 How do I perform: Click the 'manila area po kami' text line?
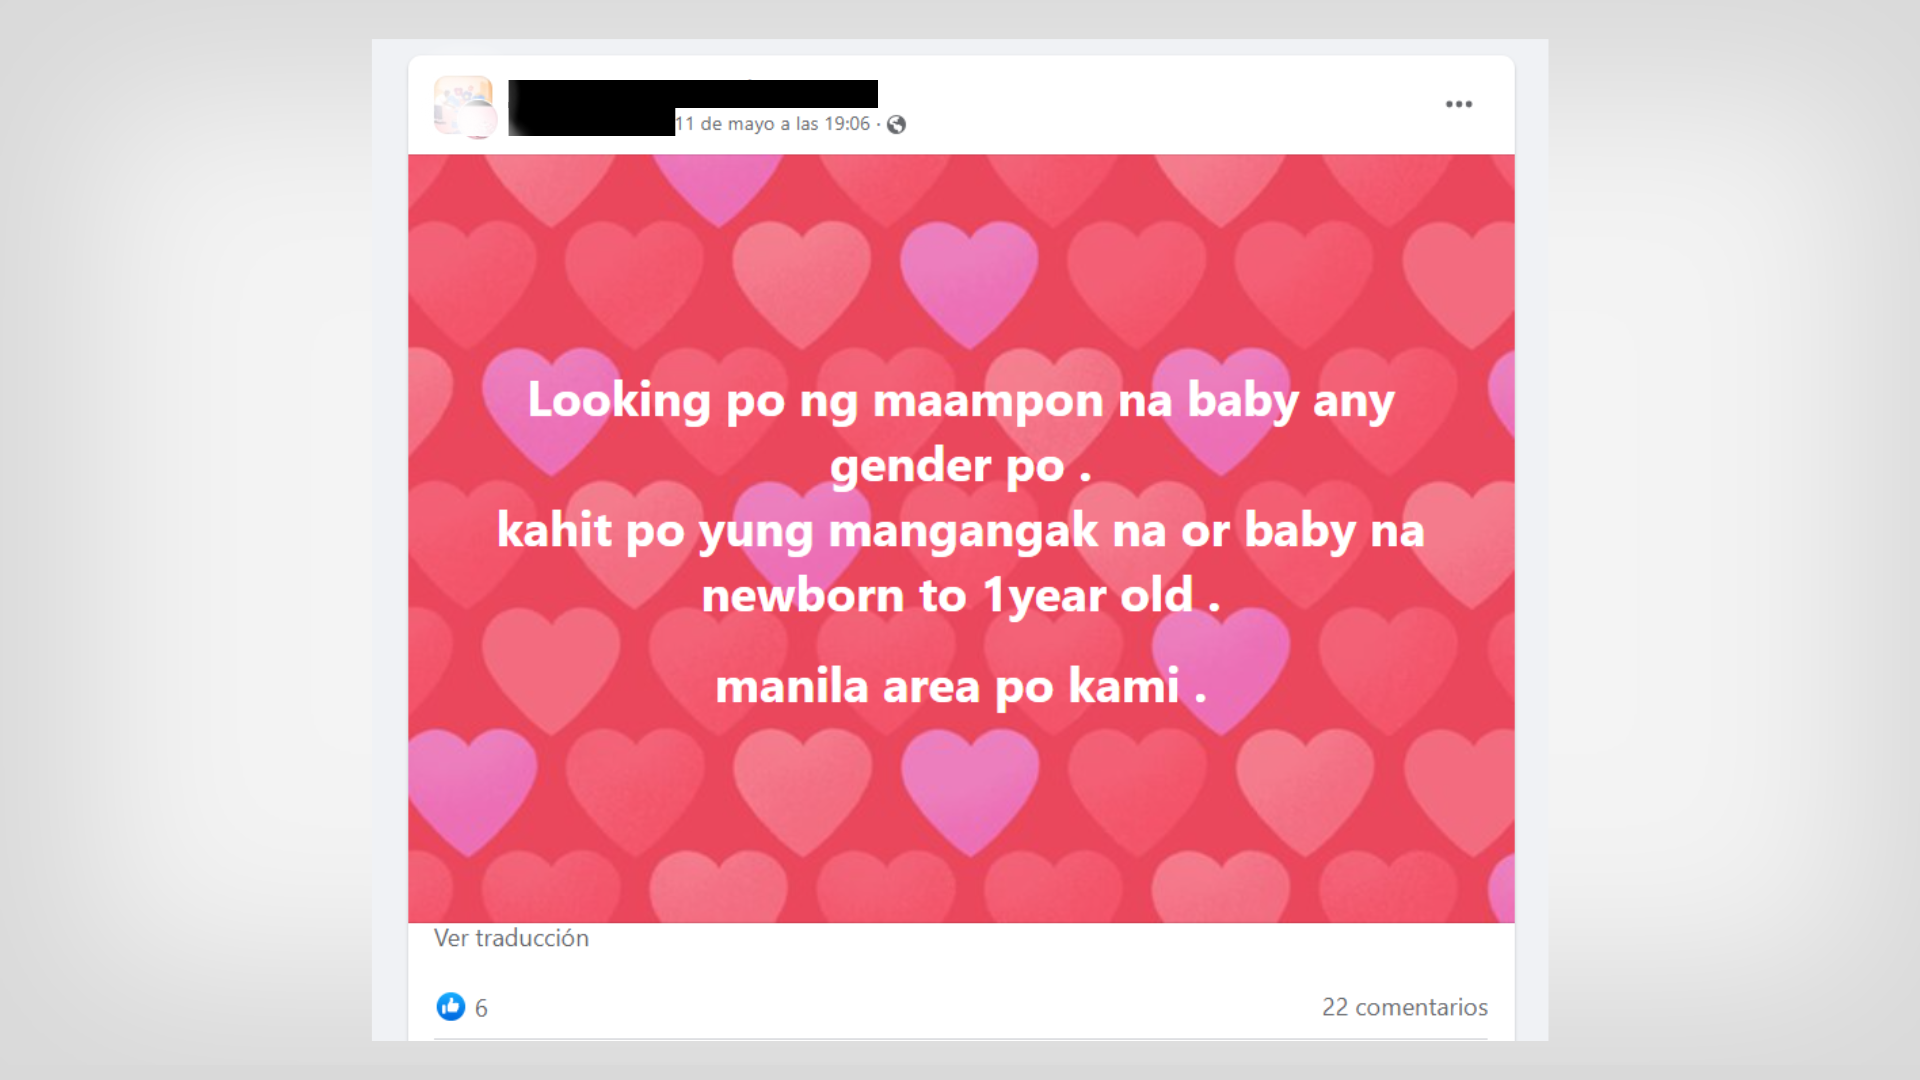tap(960, 687)
